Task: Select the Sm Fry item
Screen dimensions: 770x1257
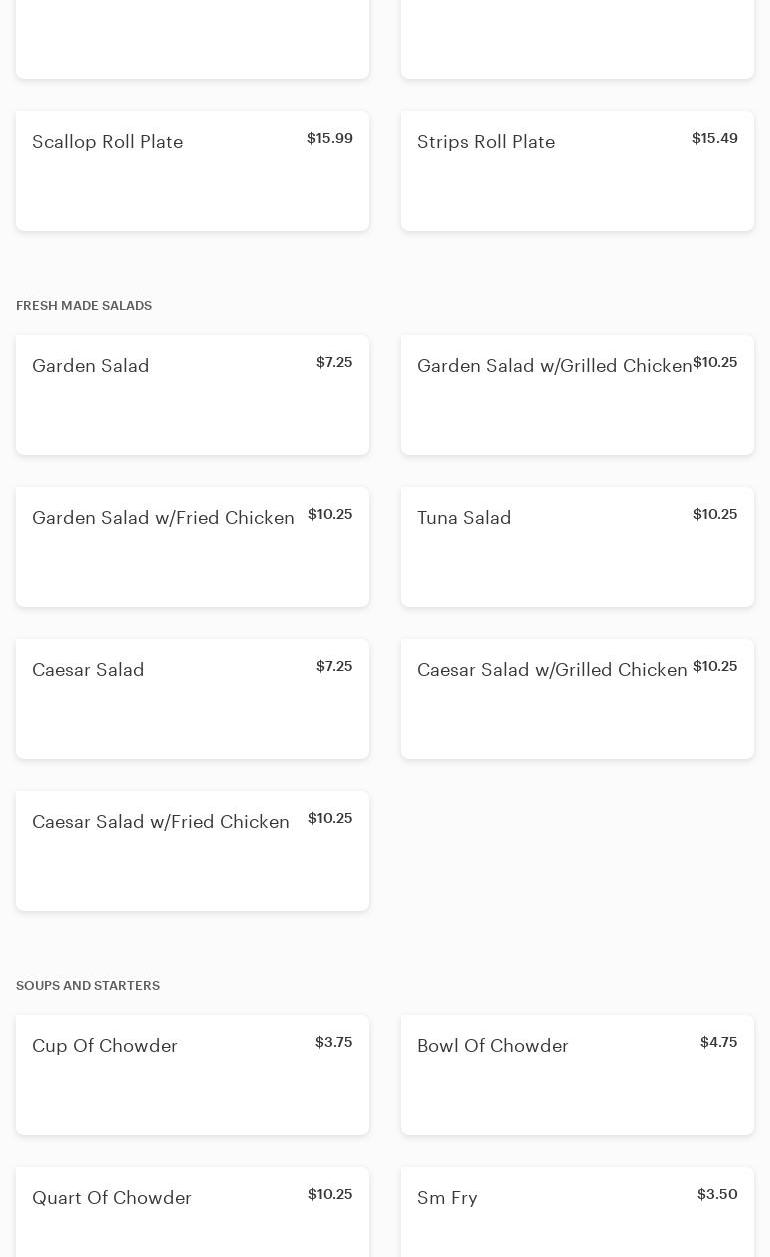Action: click(577, 1212)
